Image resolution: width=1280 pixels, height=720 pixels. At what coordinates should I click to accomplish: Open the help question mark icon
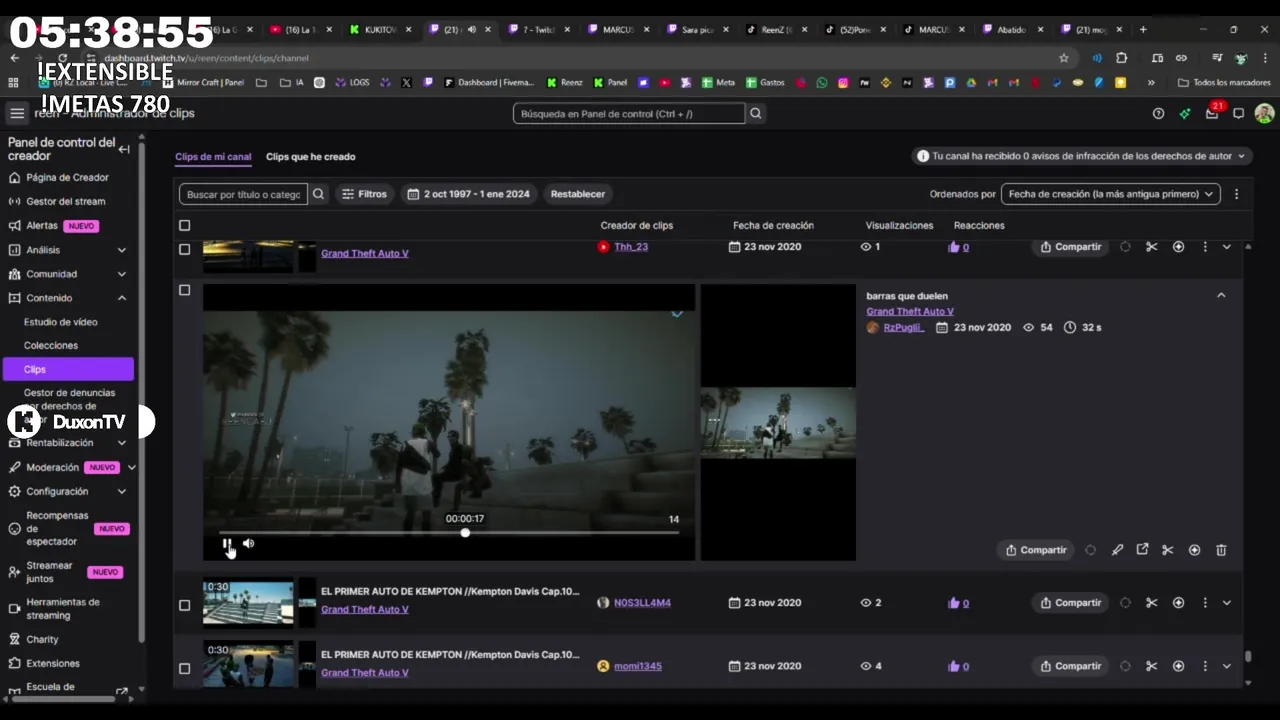tap(1158, 114)
